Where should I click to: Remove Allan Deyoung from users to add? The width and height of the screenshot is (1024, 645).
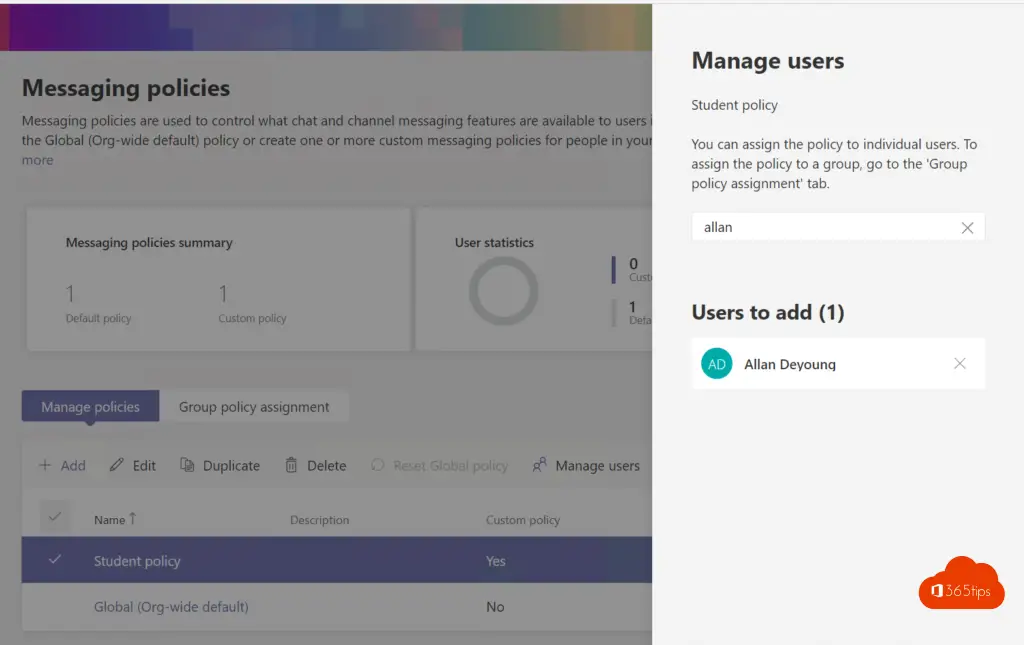point(960,364)
